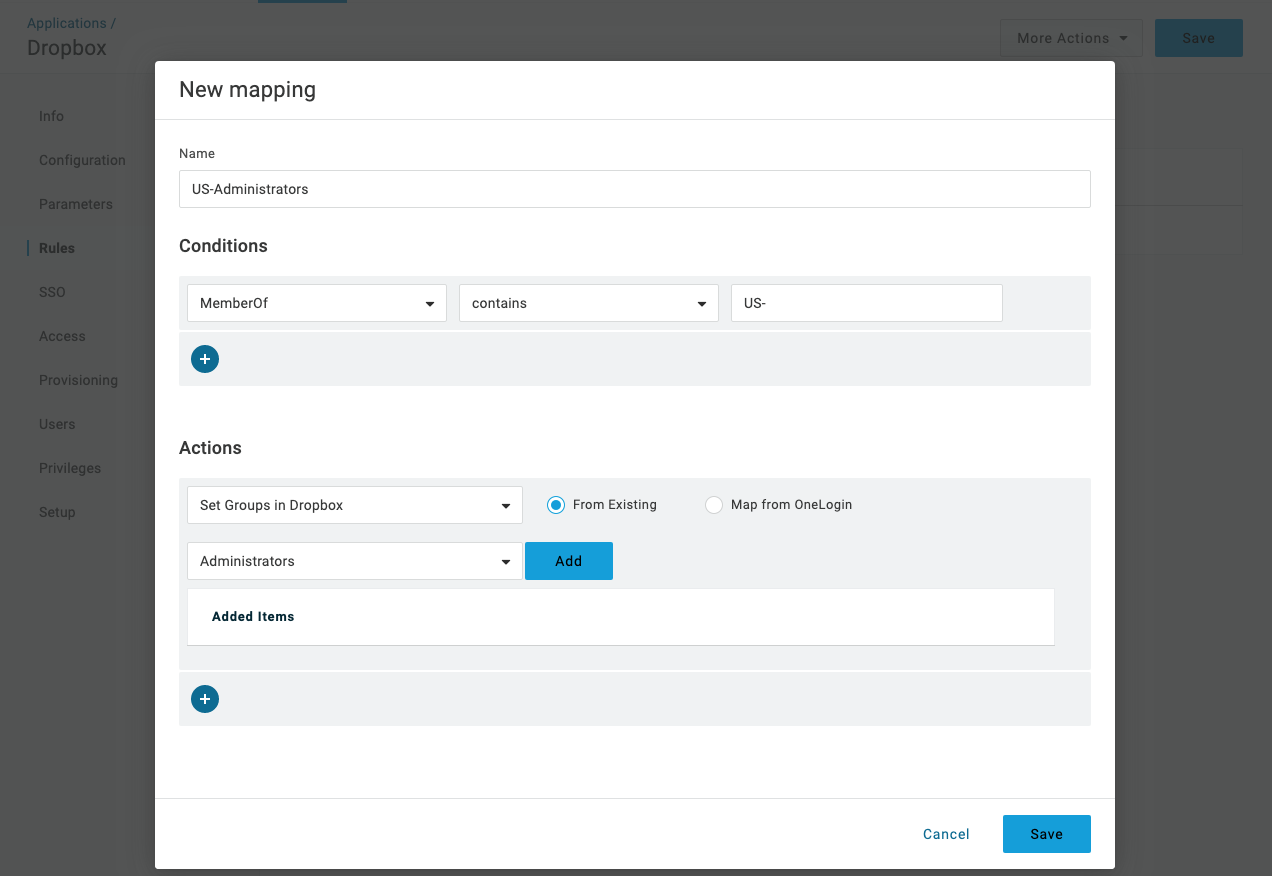Select the From Existing radio button
The image size is (1272, 876).
(x=556, y=505)
